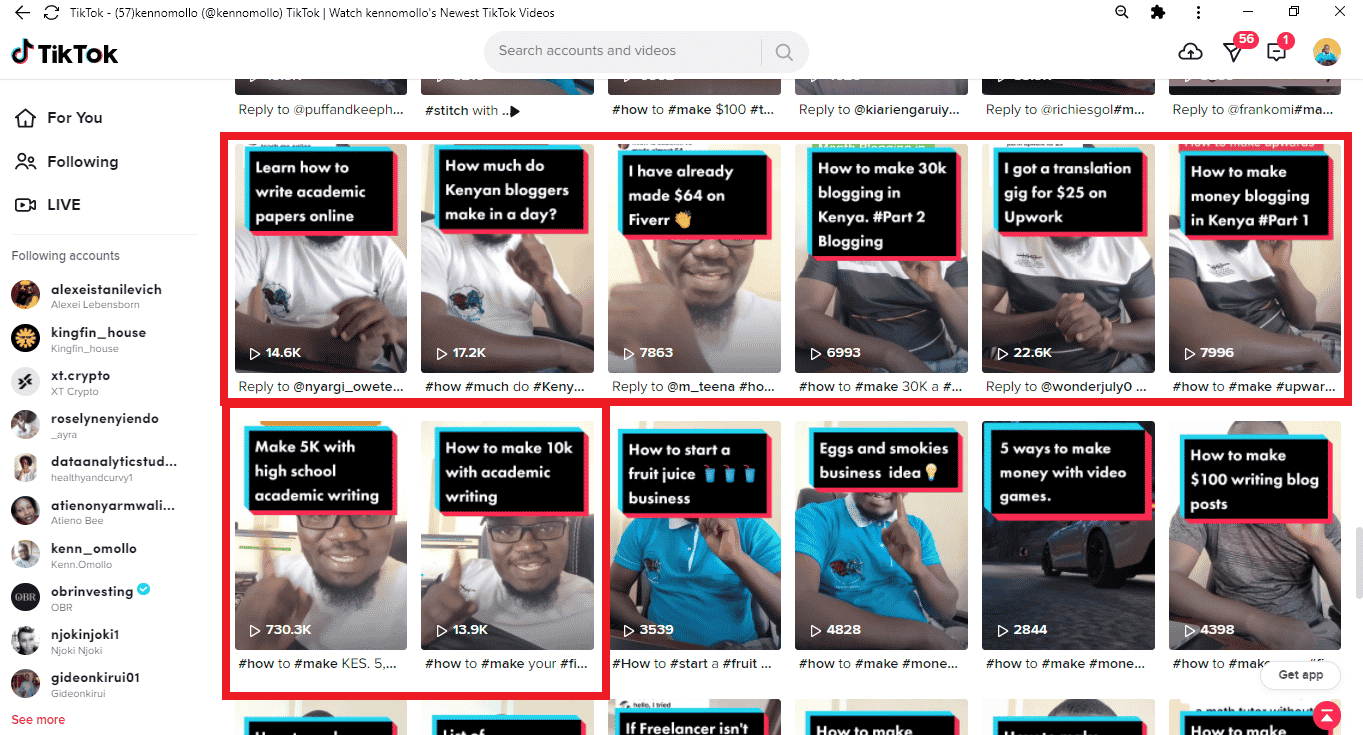Screen dimensions: 1363x735
Task: Click caption 'Reply to @richiesgol#m...'
Action: pyautogui.click(x=1066, y=110)
